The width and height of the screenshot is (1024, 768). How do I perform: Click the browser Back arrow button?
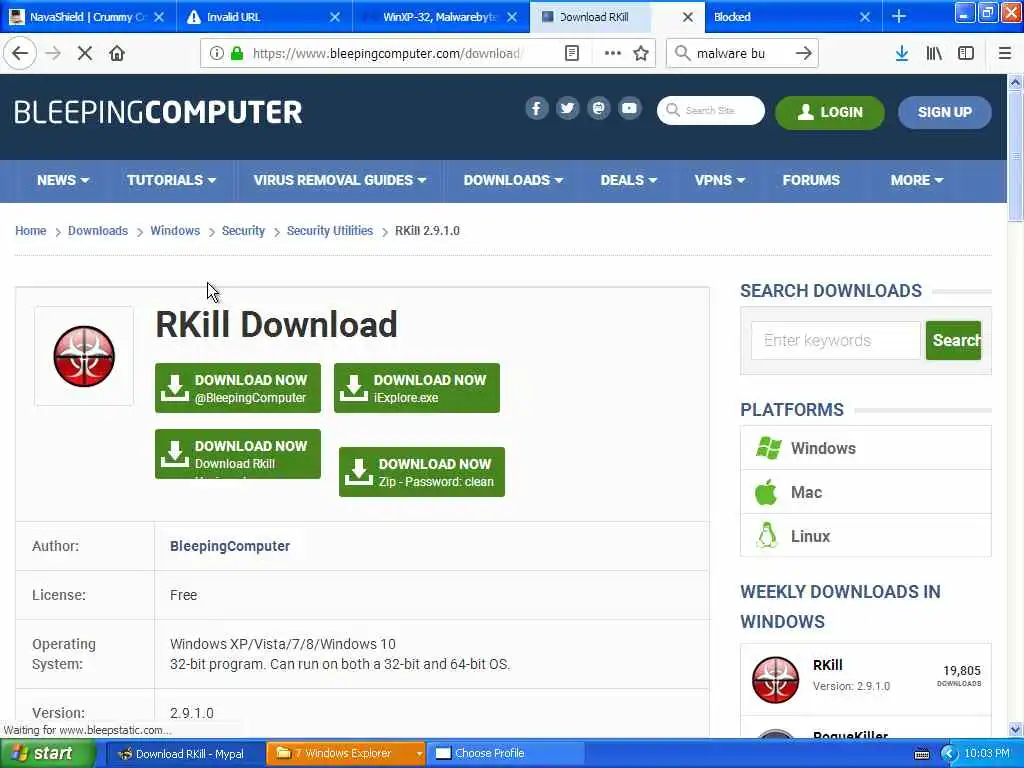(20, 54)
